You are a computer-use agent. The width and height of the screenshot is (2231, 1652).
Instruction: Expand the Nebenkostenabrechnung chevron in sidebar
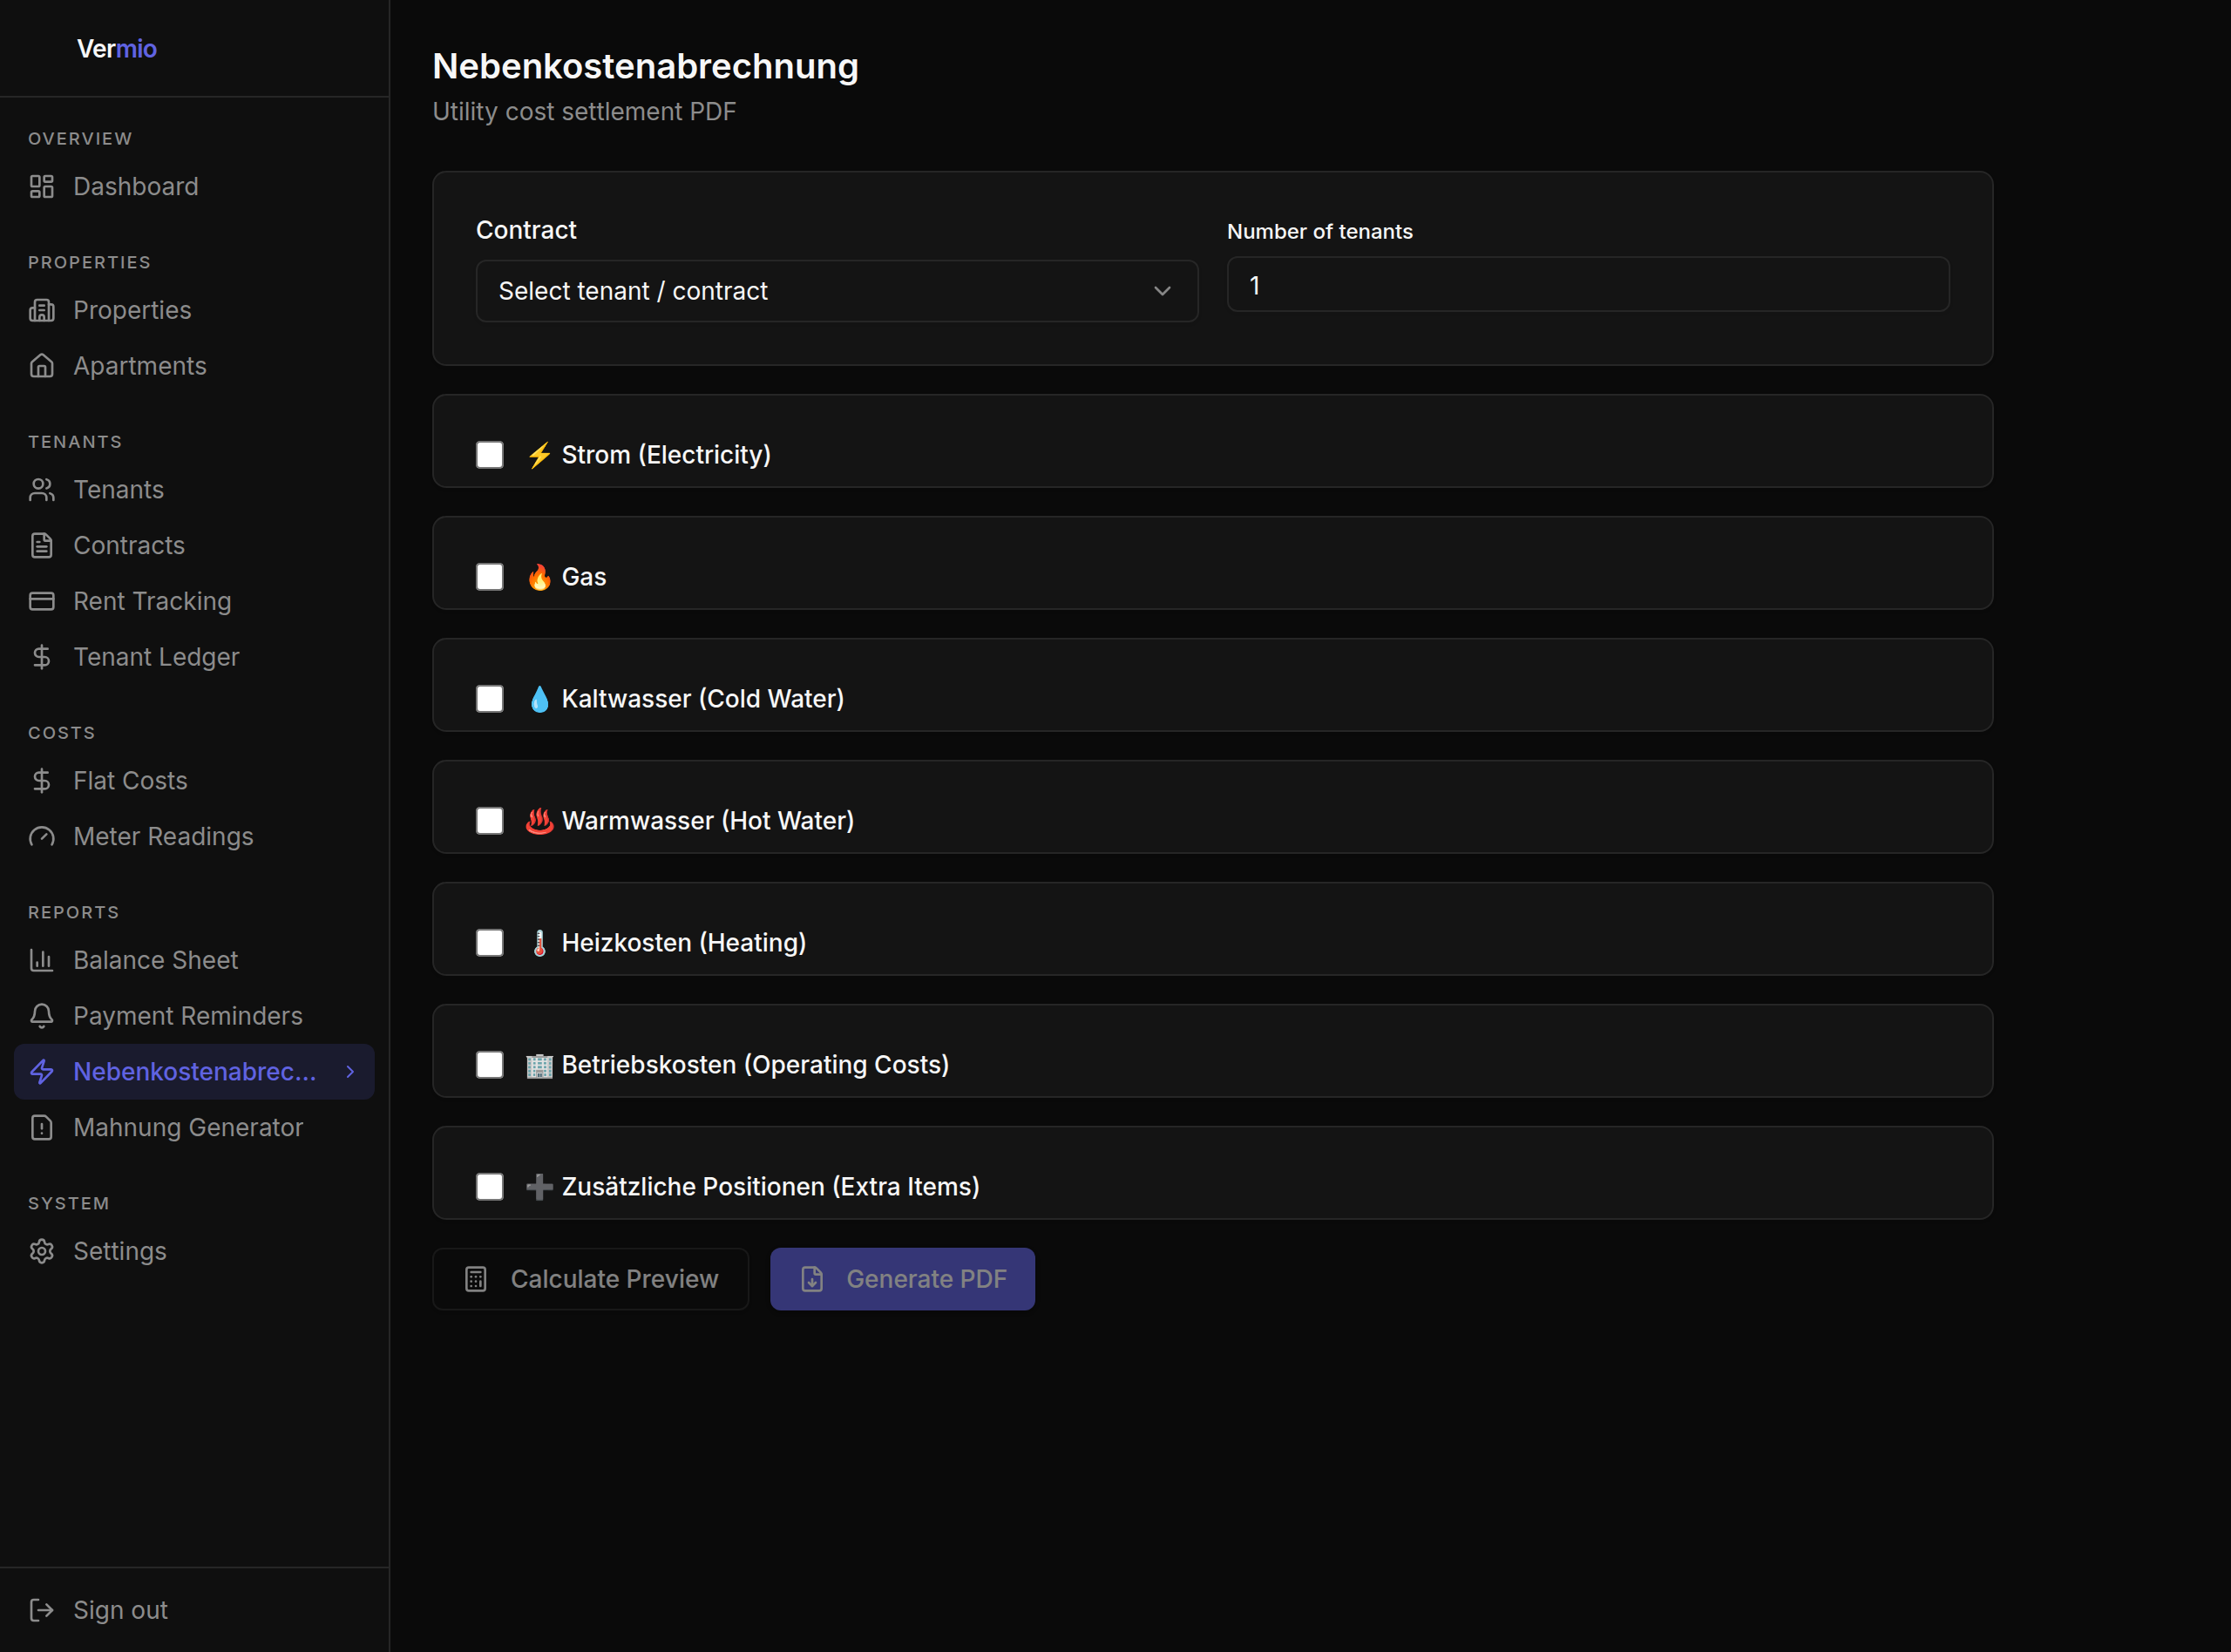click(x=350, y=1072)
